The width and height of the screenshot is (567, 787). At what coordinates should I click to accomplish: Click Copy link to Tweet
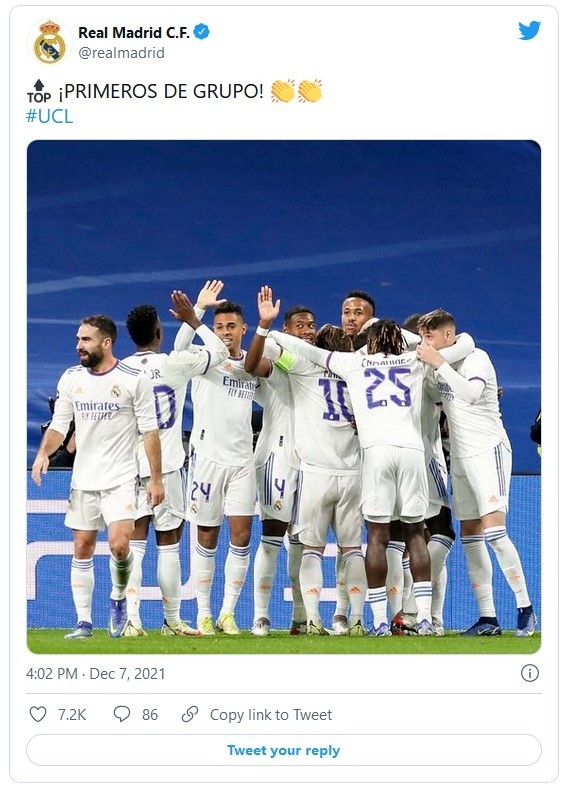pos(271,714)
